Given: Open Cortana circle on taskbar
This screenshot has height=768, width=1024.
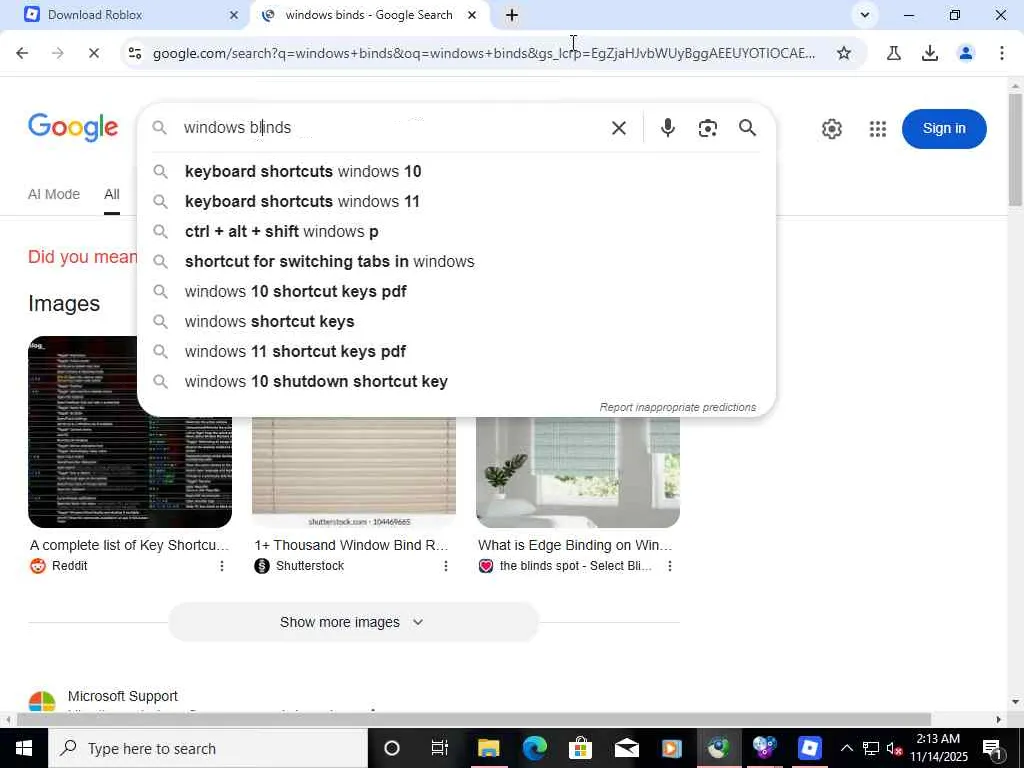Looking at the screenshot, I should tap(392, 748).
